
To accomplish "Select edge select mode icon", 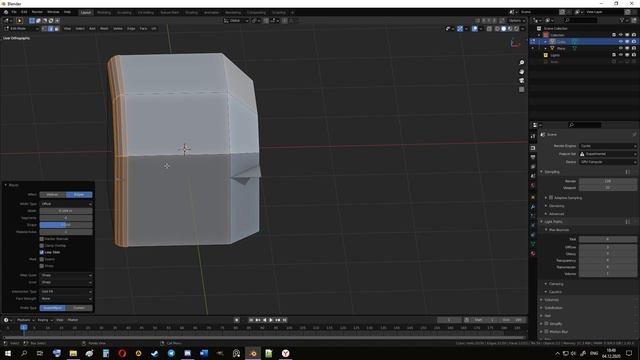I will coord(51,29).
